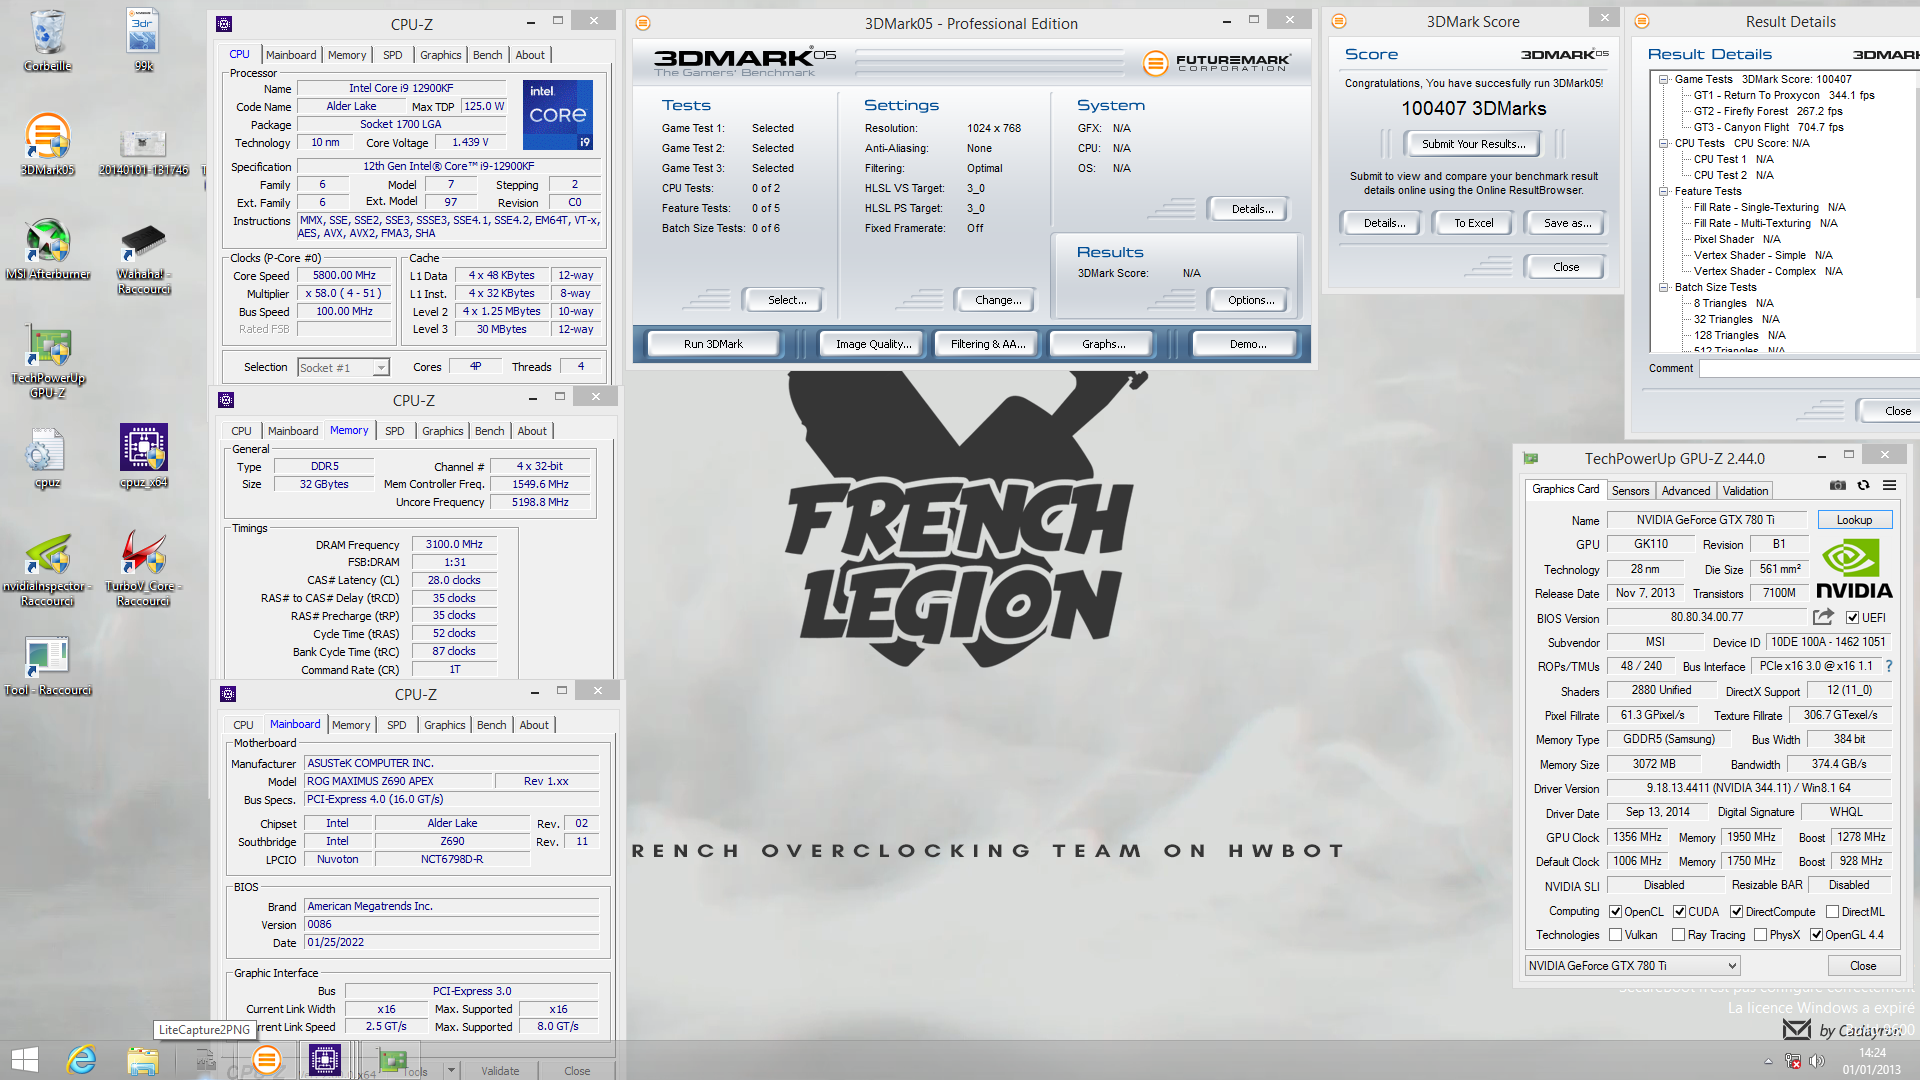Collapse the CPU Tests tree node
This screenshot has height=1080, width=1920.
point(1664,143)
